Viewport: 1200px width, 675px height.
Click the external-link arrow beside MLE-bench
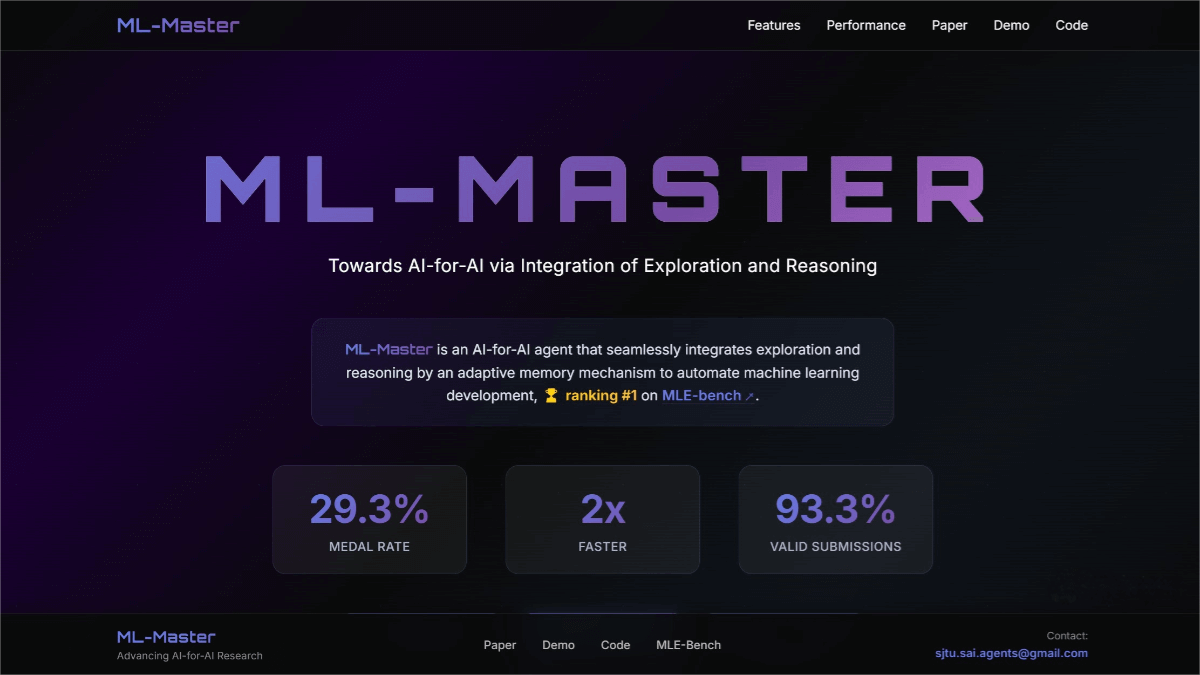pos(747,395)
